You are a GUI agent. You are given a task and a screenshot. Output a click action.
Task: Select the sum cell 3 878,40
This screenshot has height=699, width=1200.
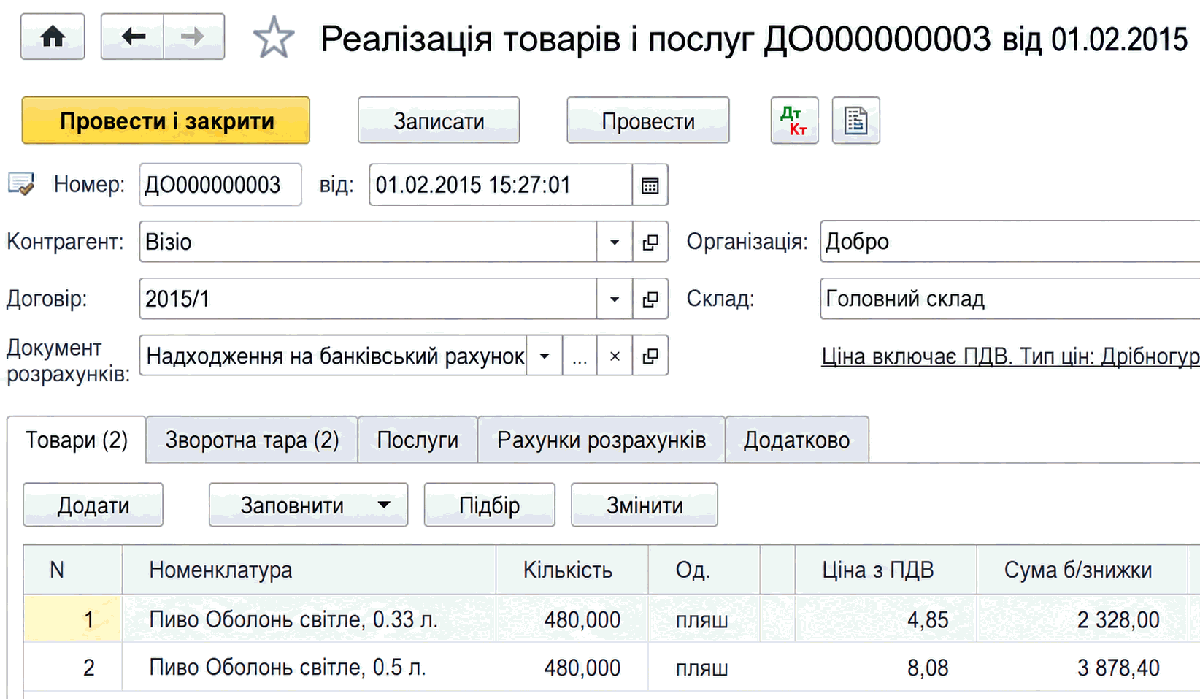tap(1082, 668)
